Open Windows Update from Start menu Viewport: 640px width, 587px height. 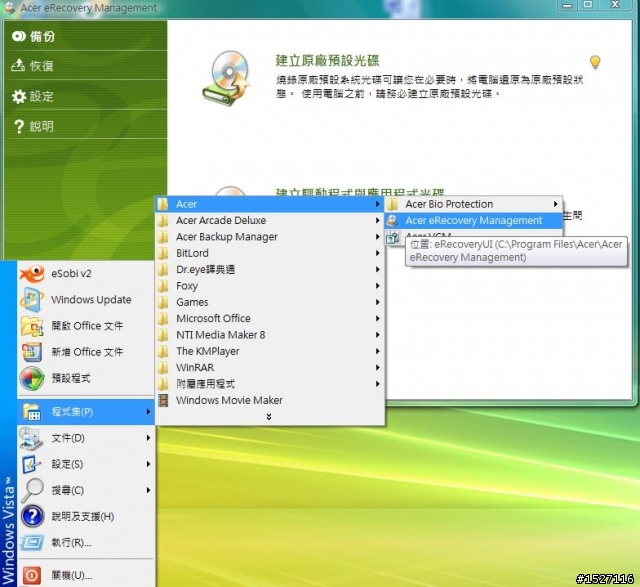coord(86,300)
